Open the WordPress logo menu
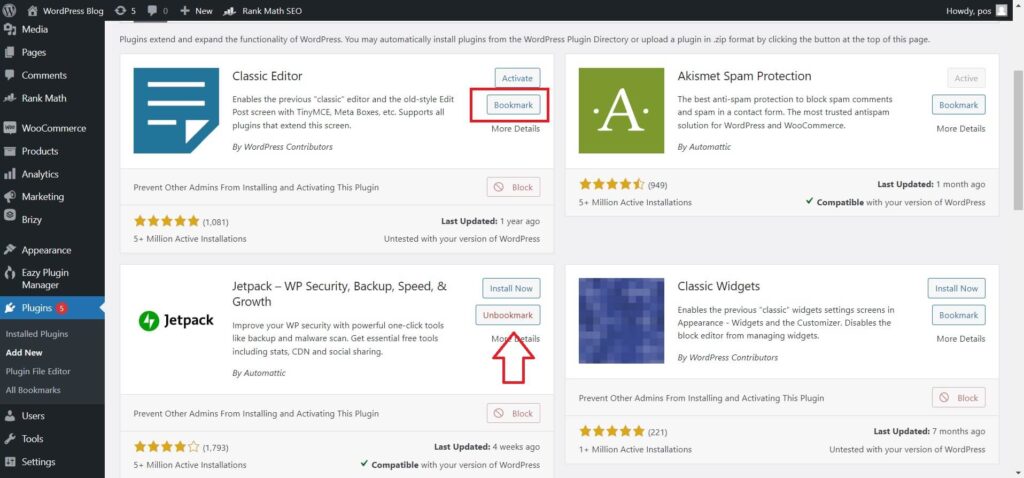The image size is (1024, 478). pos(9,10)
